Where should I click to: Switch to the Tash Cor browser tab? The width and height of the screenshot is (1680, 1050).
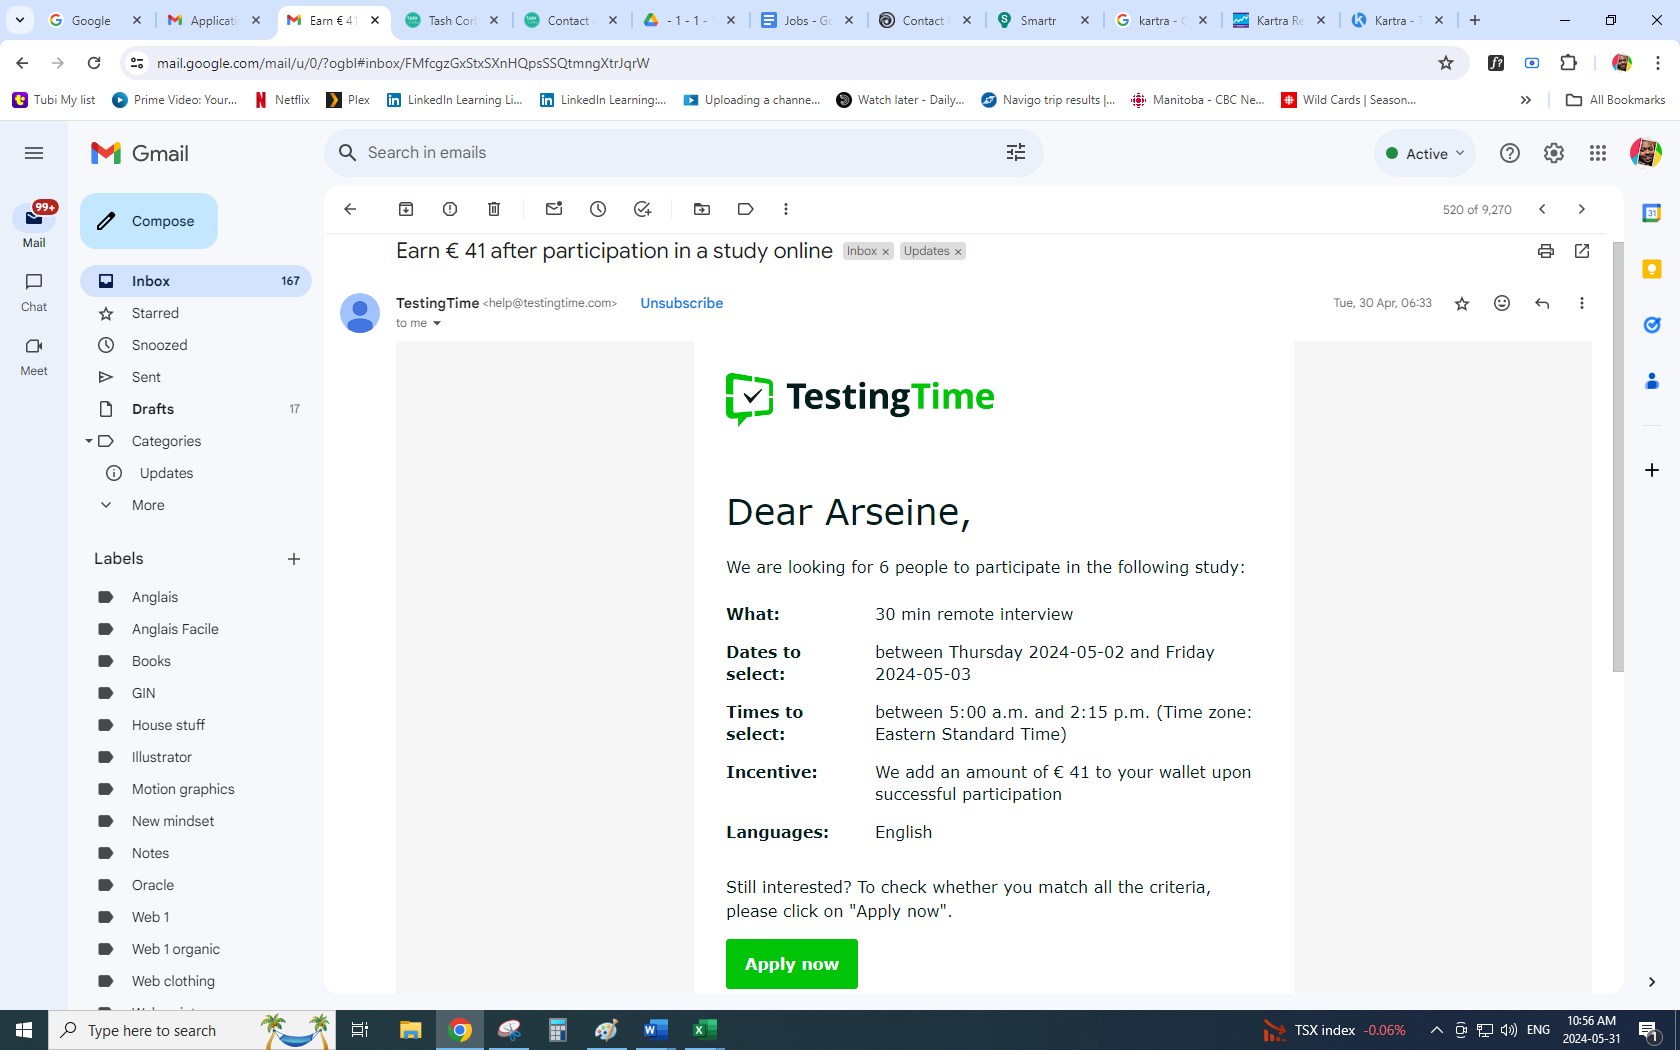pos(452,20)
